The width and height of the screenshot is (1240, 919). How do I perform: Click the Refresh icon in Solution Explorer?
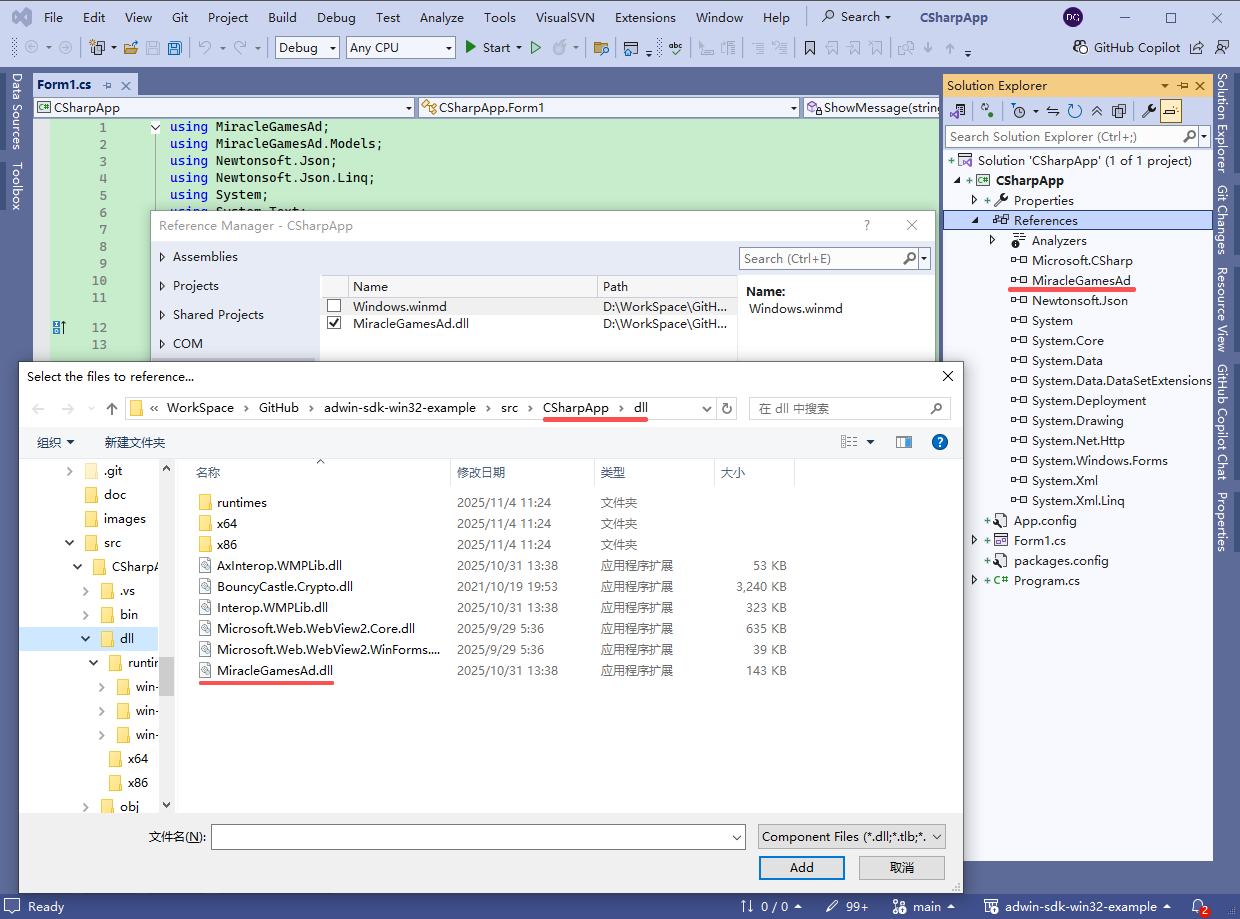point(1074,110)
